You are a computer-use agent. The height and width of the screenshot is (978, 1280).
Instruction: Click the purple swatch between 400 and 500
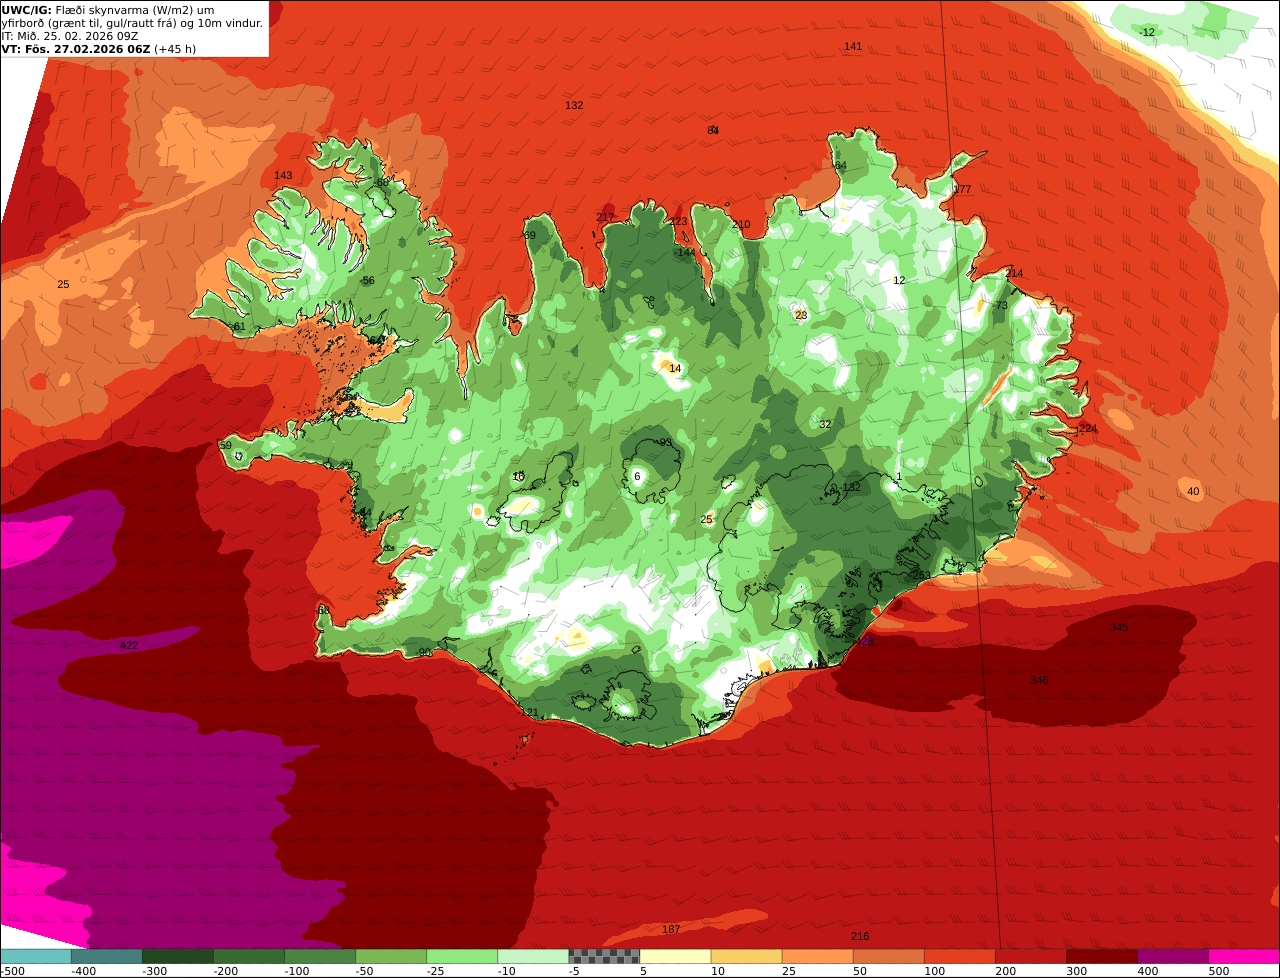1172,956
